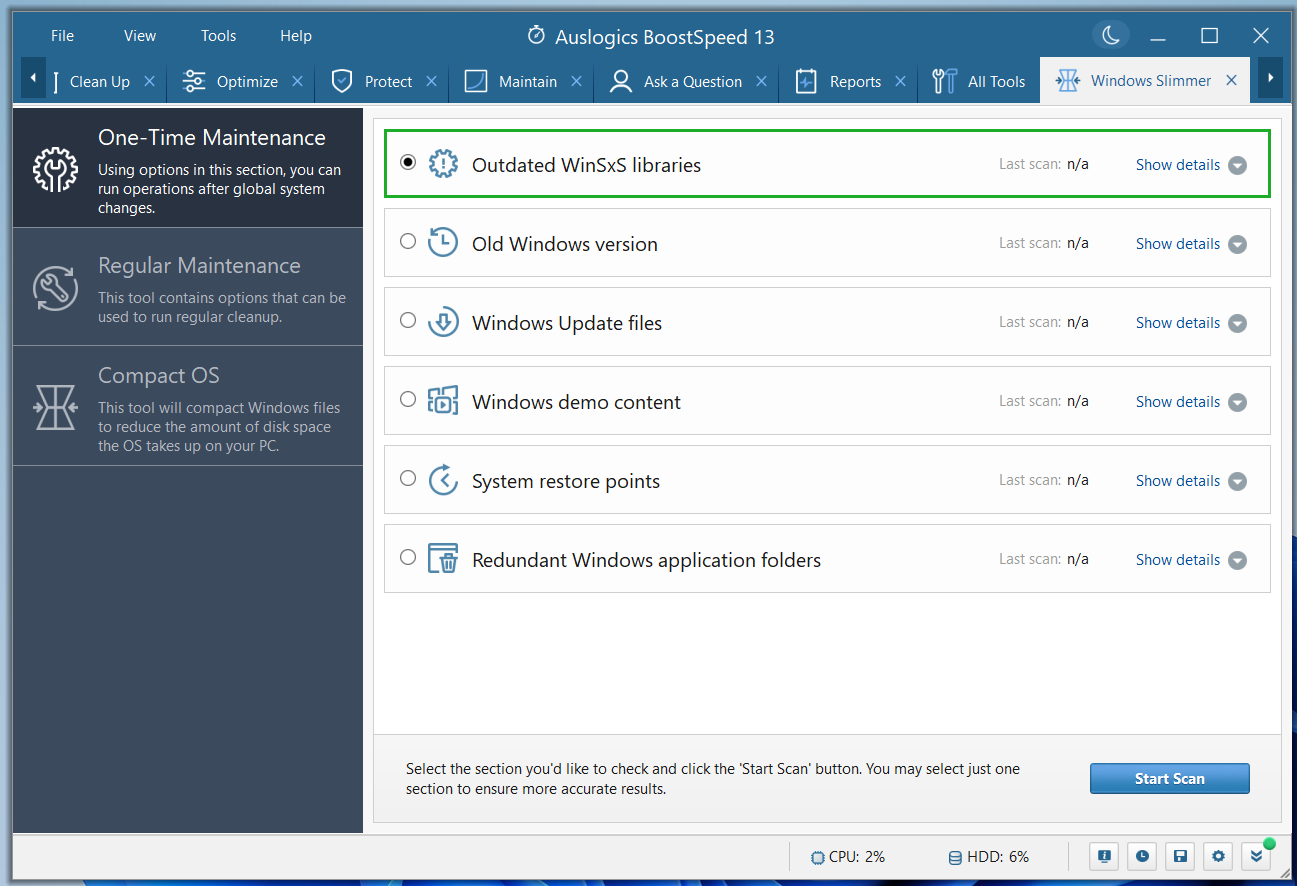Click the System restore points icon

point(443,480)
